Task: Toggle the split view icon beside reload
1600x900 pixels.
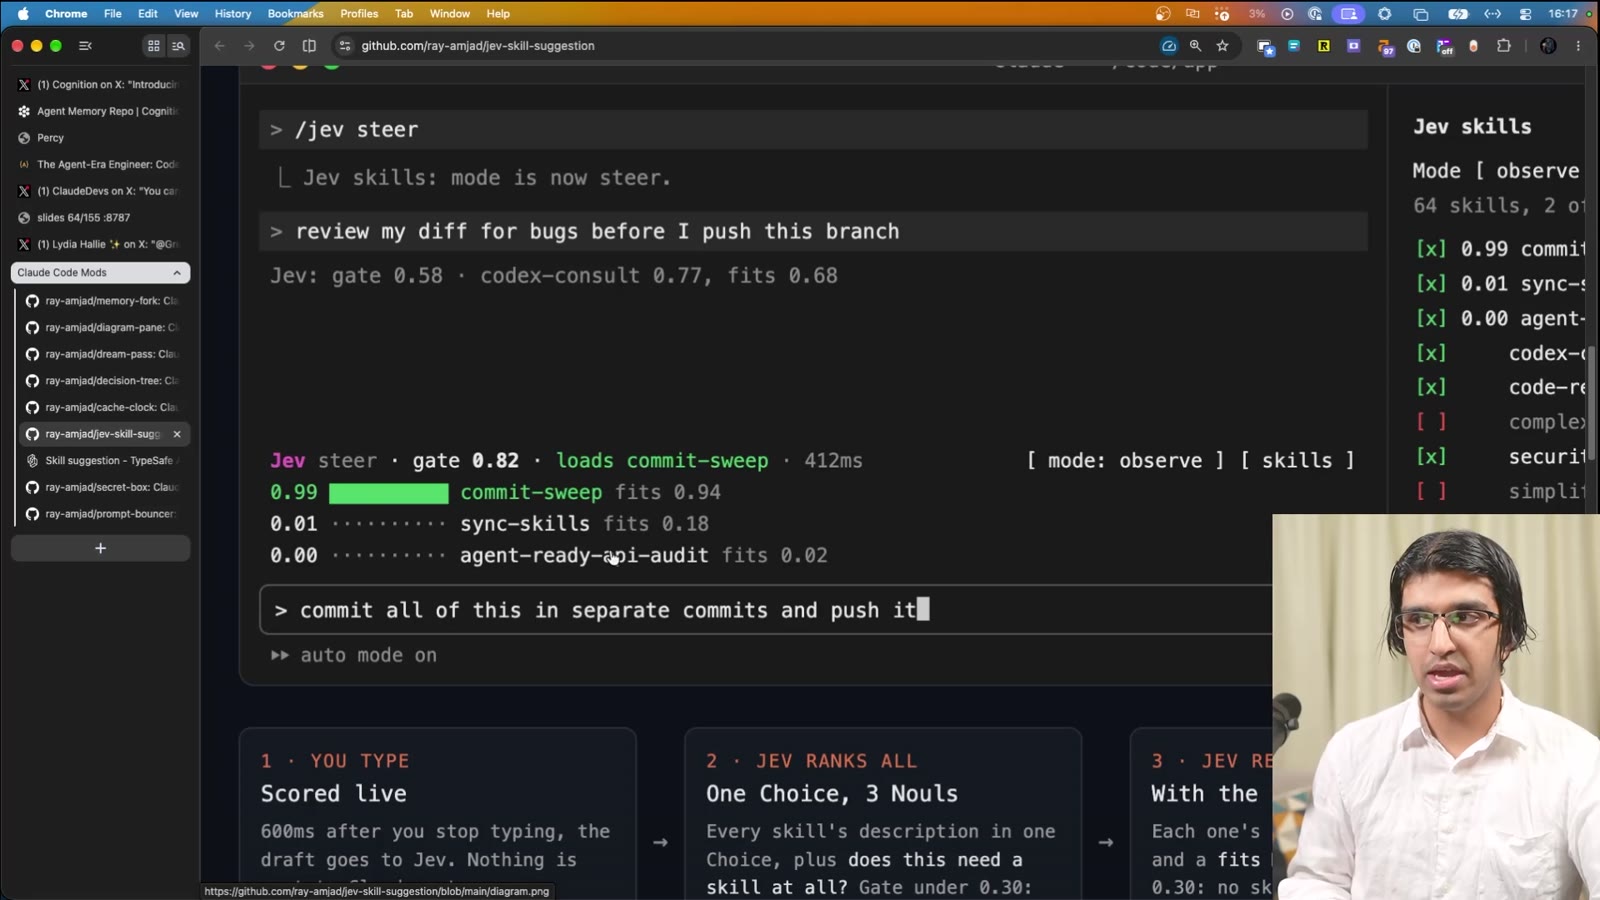Action: [309, 46]
